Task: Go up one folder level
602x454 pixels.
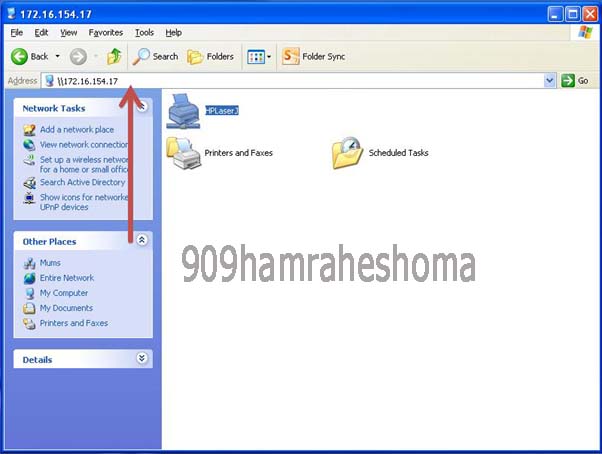Action: coord(114,56)
